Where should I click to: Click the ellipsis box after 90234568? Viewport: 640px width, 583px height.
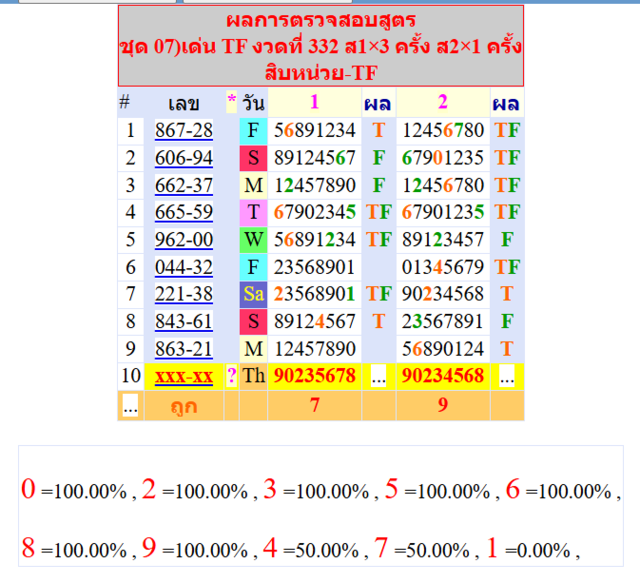pos(507,376)
